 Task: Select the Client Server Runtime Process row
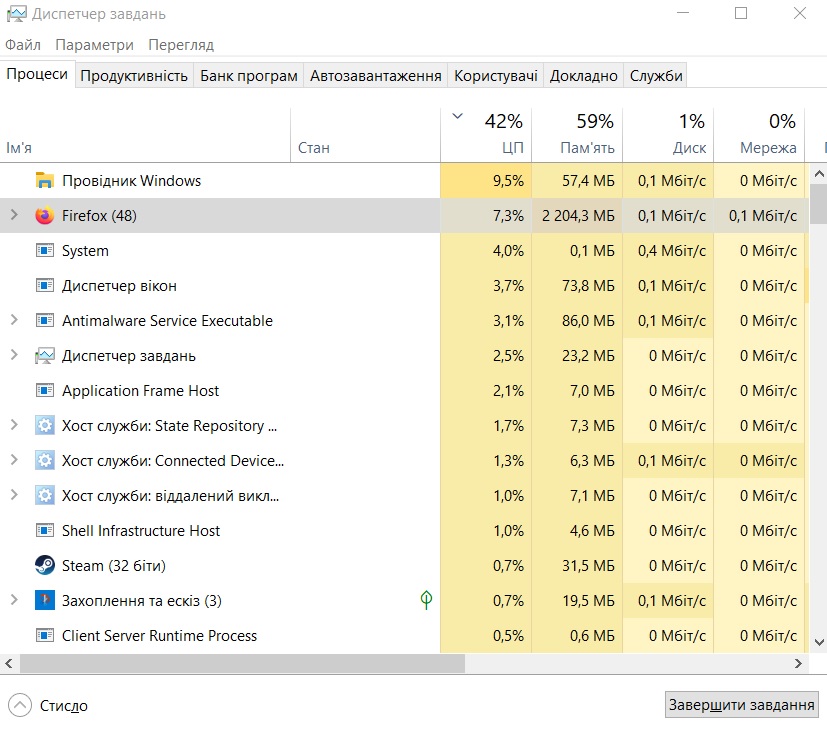pyautogui.click(x=404, y=635)
